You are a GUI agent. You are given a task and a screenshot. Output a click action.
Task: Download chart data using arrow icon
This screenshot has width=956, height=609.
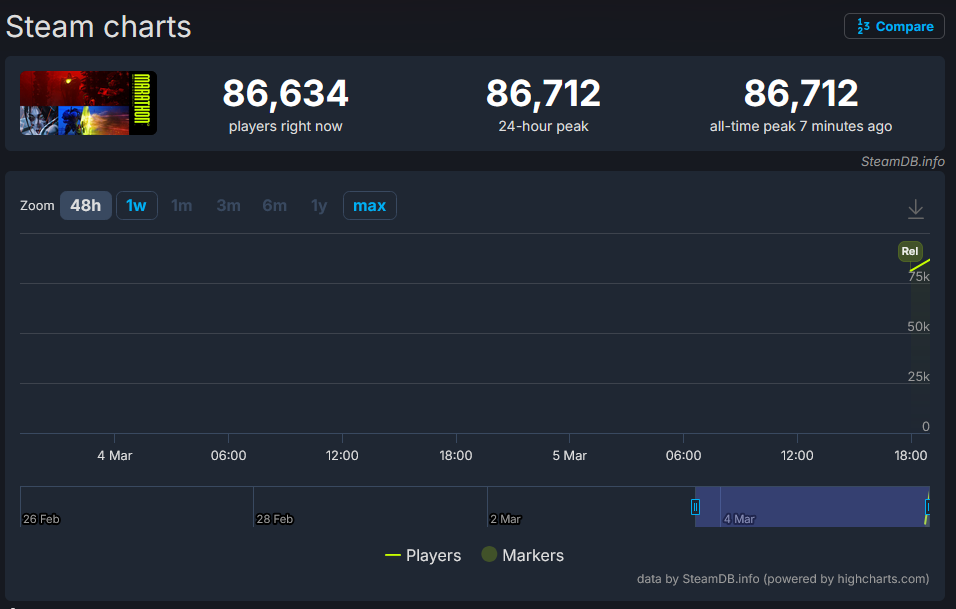tap(915, 209)
